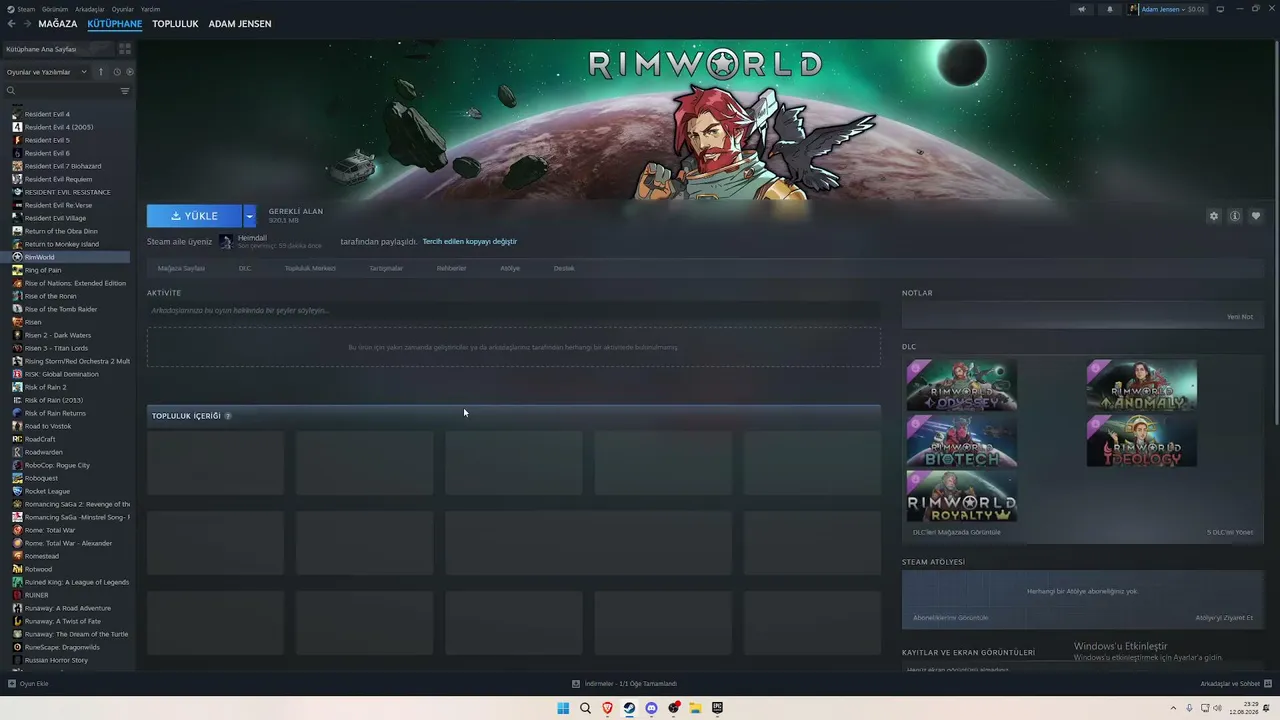Open the Yardım menu
Image resolution: width=1280 pixels, height=720 pixels.
point(151,9)
